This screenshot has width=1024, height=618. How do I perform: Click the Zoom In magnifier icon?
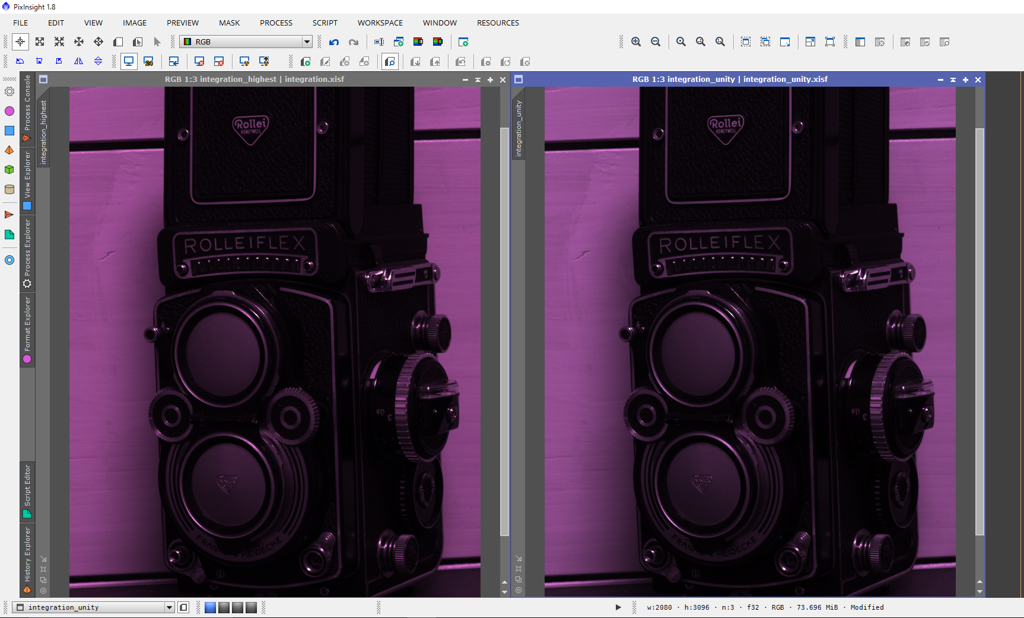[x=635, y=42]
